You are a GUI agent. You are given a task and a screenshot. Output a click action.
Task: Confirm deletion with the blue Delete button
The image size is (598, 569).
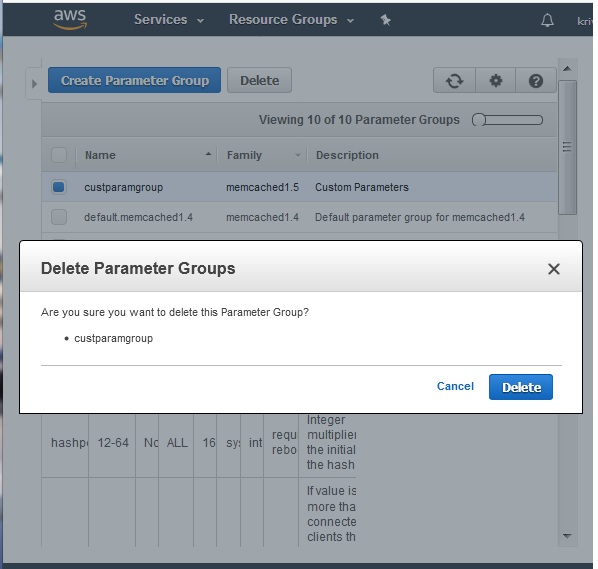(521, 387)
